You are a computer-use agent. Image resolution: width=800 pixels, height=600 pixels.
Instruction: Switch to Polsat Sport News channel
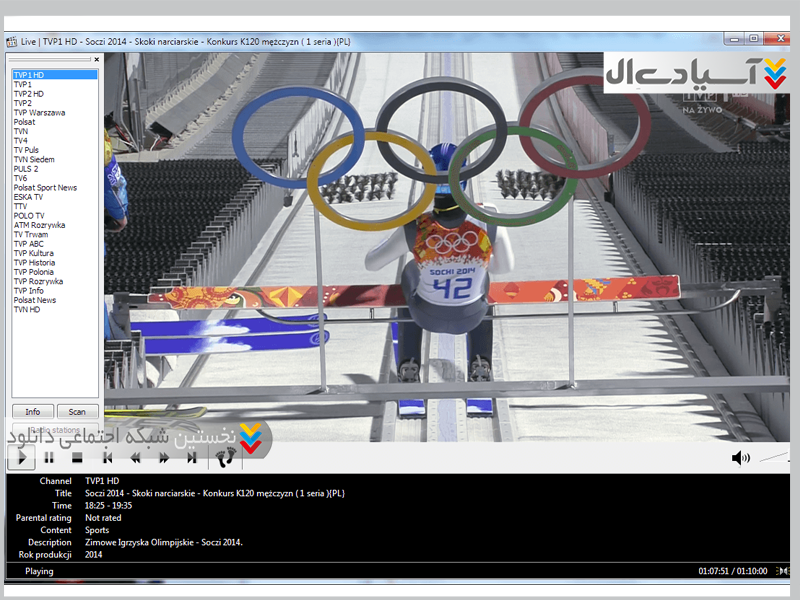click(x=45, y=188)
